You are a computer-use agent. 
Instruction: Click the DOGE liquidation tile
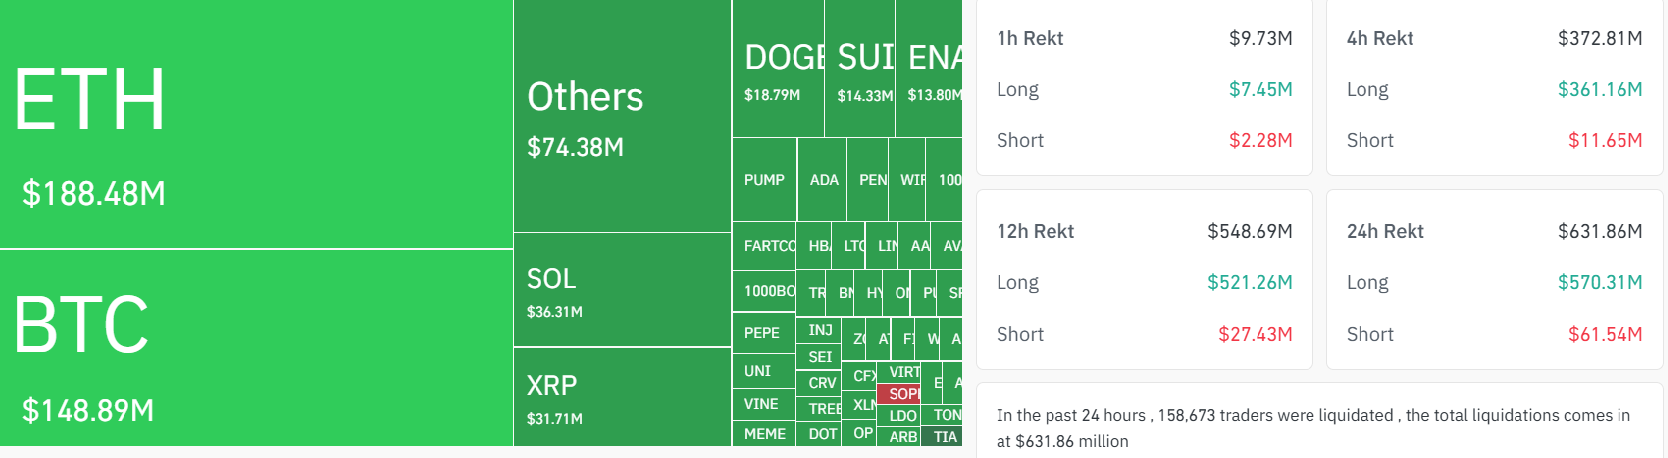click(778, 70)
